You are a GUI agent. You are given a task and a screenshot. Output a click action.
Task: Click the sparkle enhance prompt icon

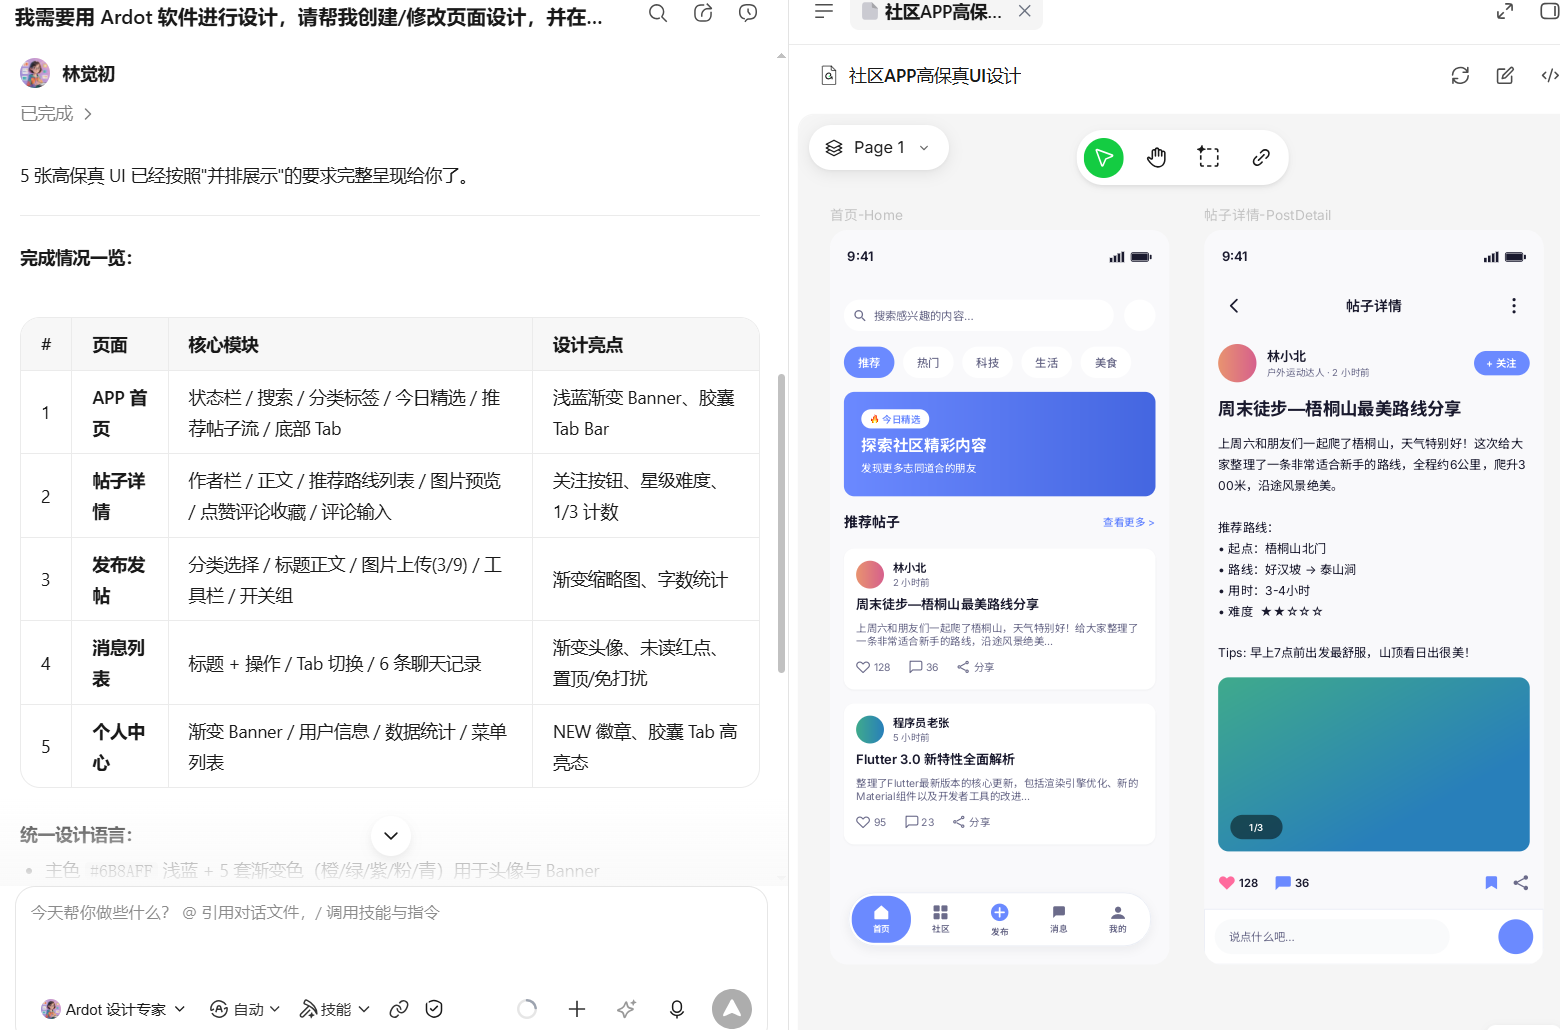tap(627, 1009)
